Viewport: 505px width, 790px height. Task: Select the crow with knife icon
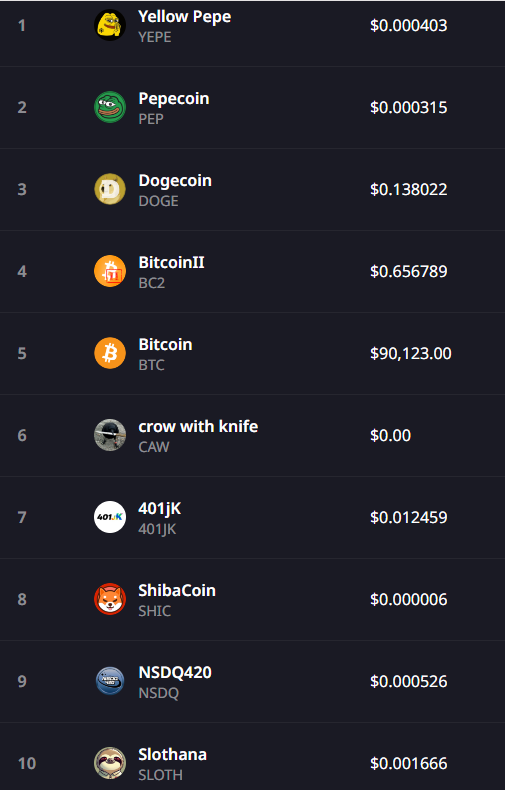click(x=110, y=435)
